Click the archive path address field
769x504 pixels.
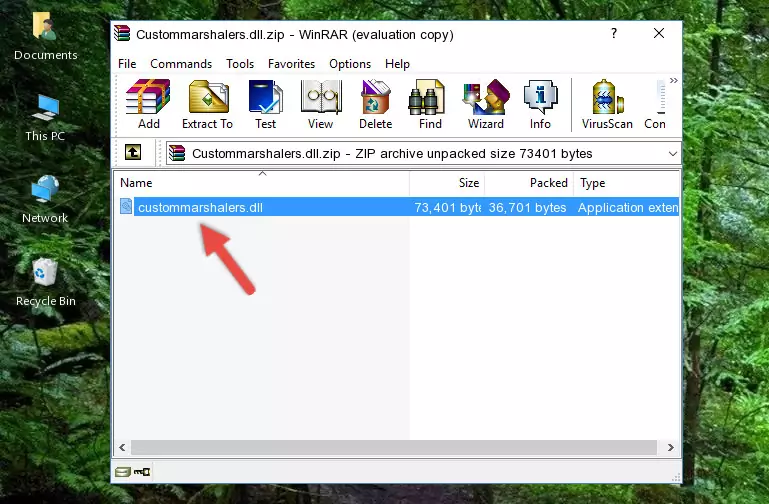pos(423,153)
